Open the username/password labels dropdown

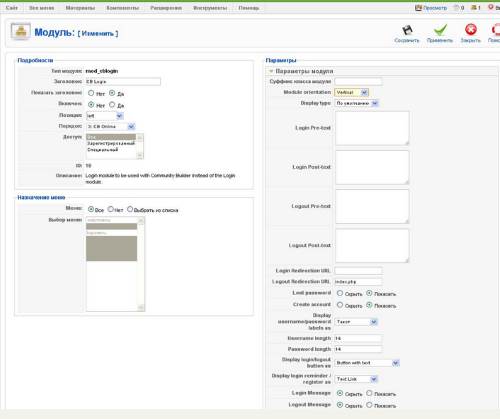pos(356,322)
